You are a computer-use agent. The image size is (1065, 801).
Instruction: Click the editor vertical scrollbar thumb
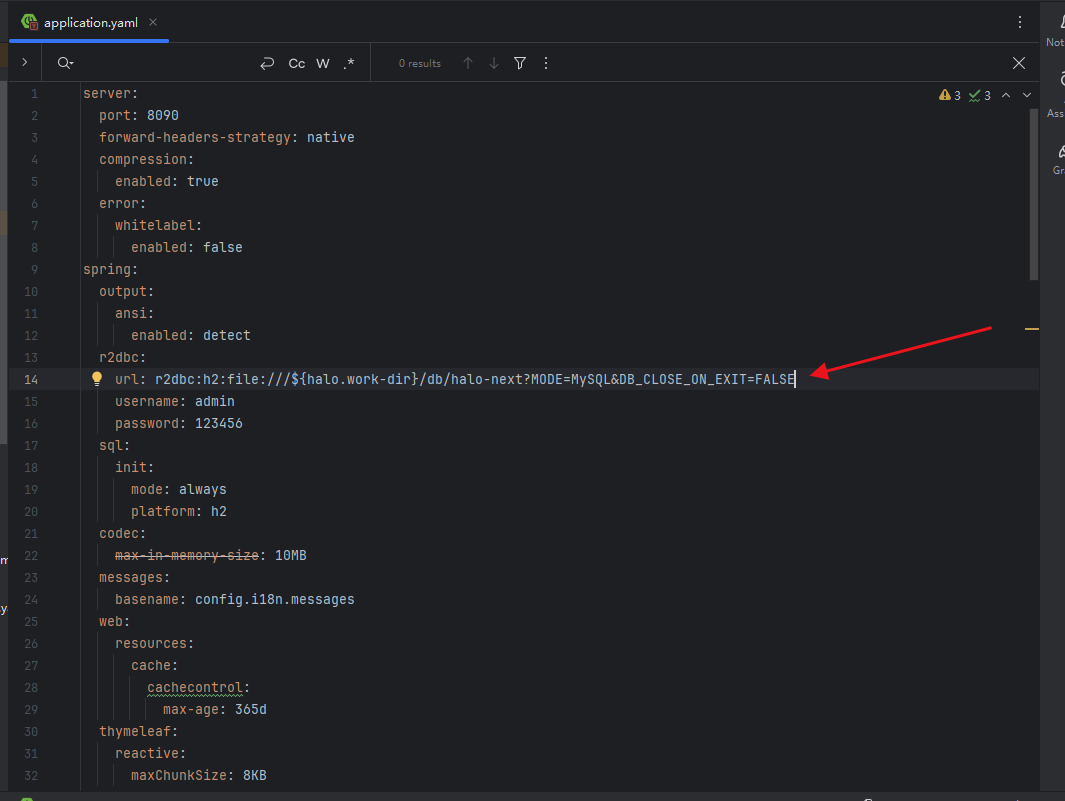(x=1034, y=194)
